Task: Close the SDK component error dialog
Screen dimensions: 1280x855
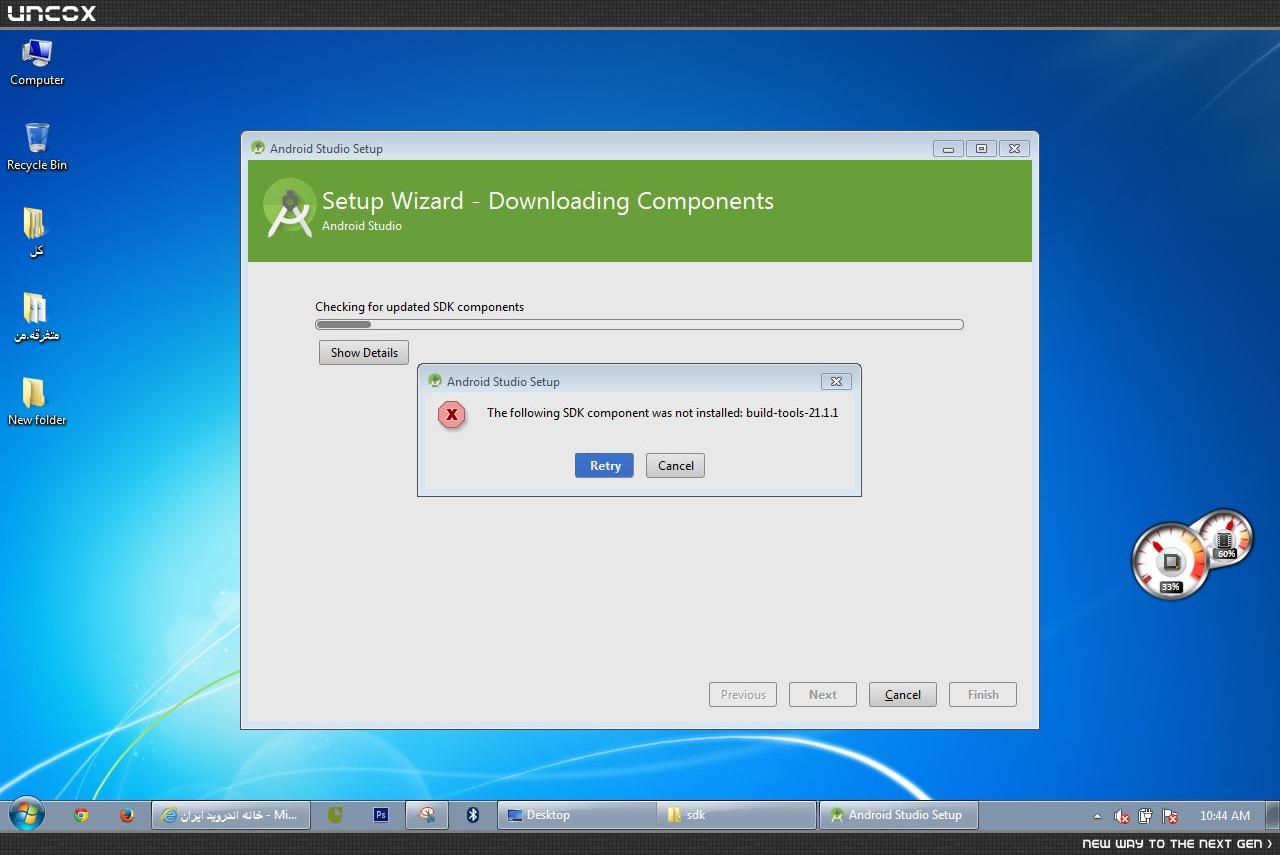Action: 836,381
